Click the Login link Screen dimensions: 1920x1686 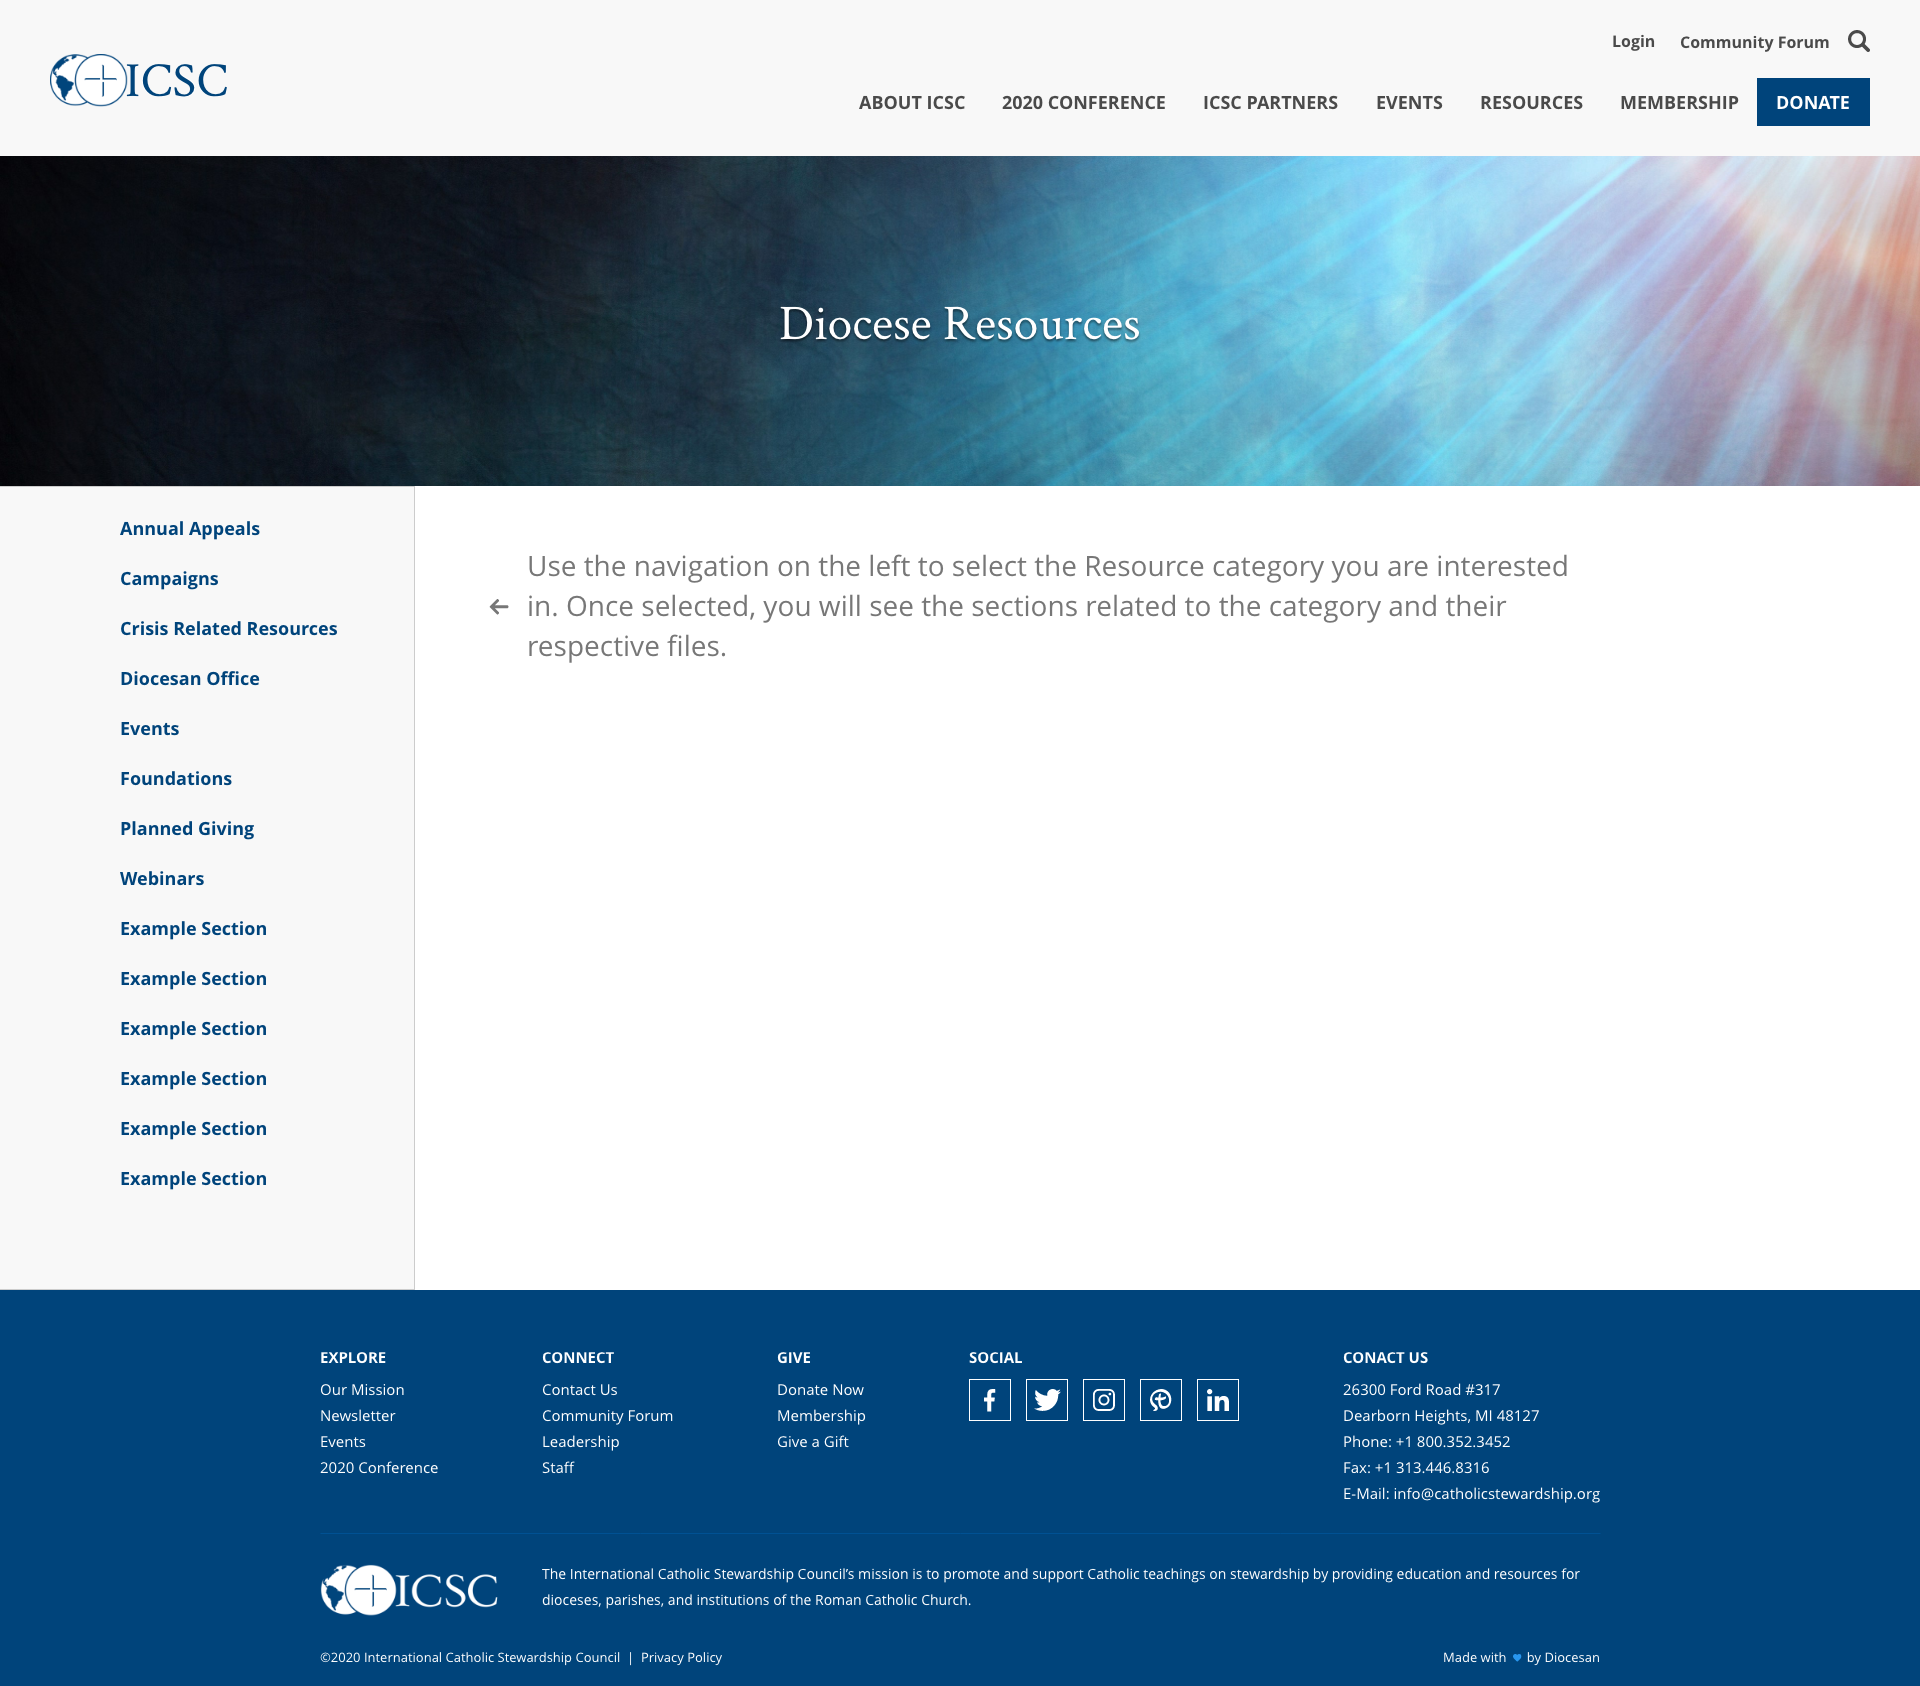tap(1632, 41)
